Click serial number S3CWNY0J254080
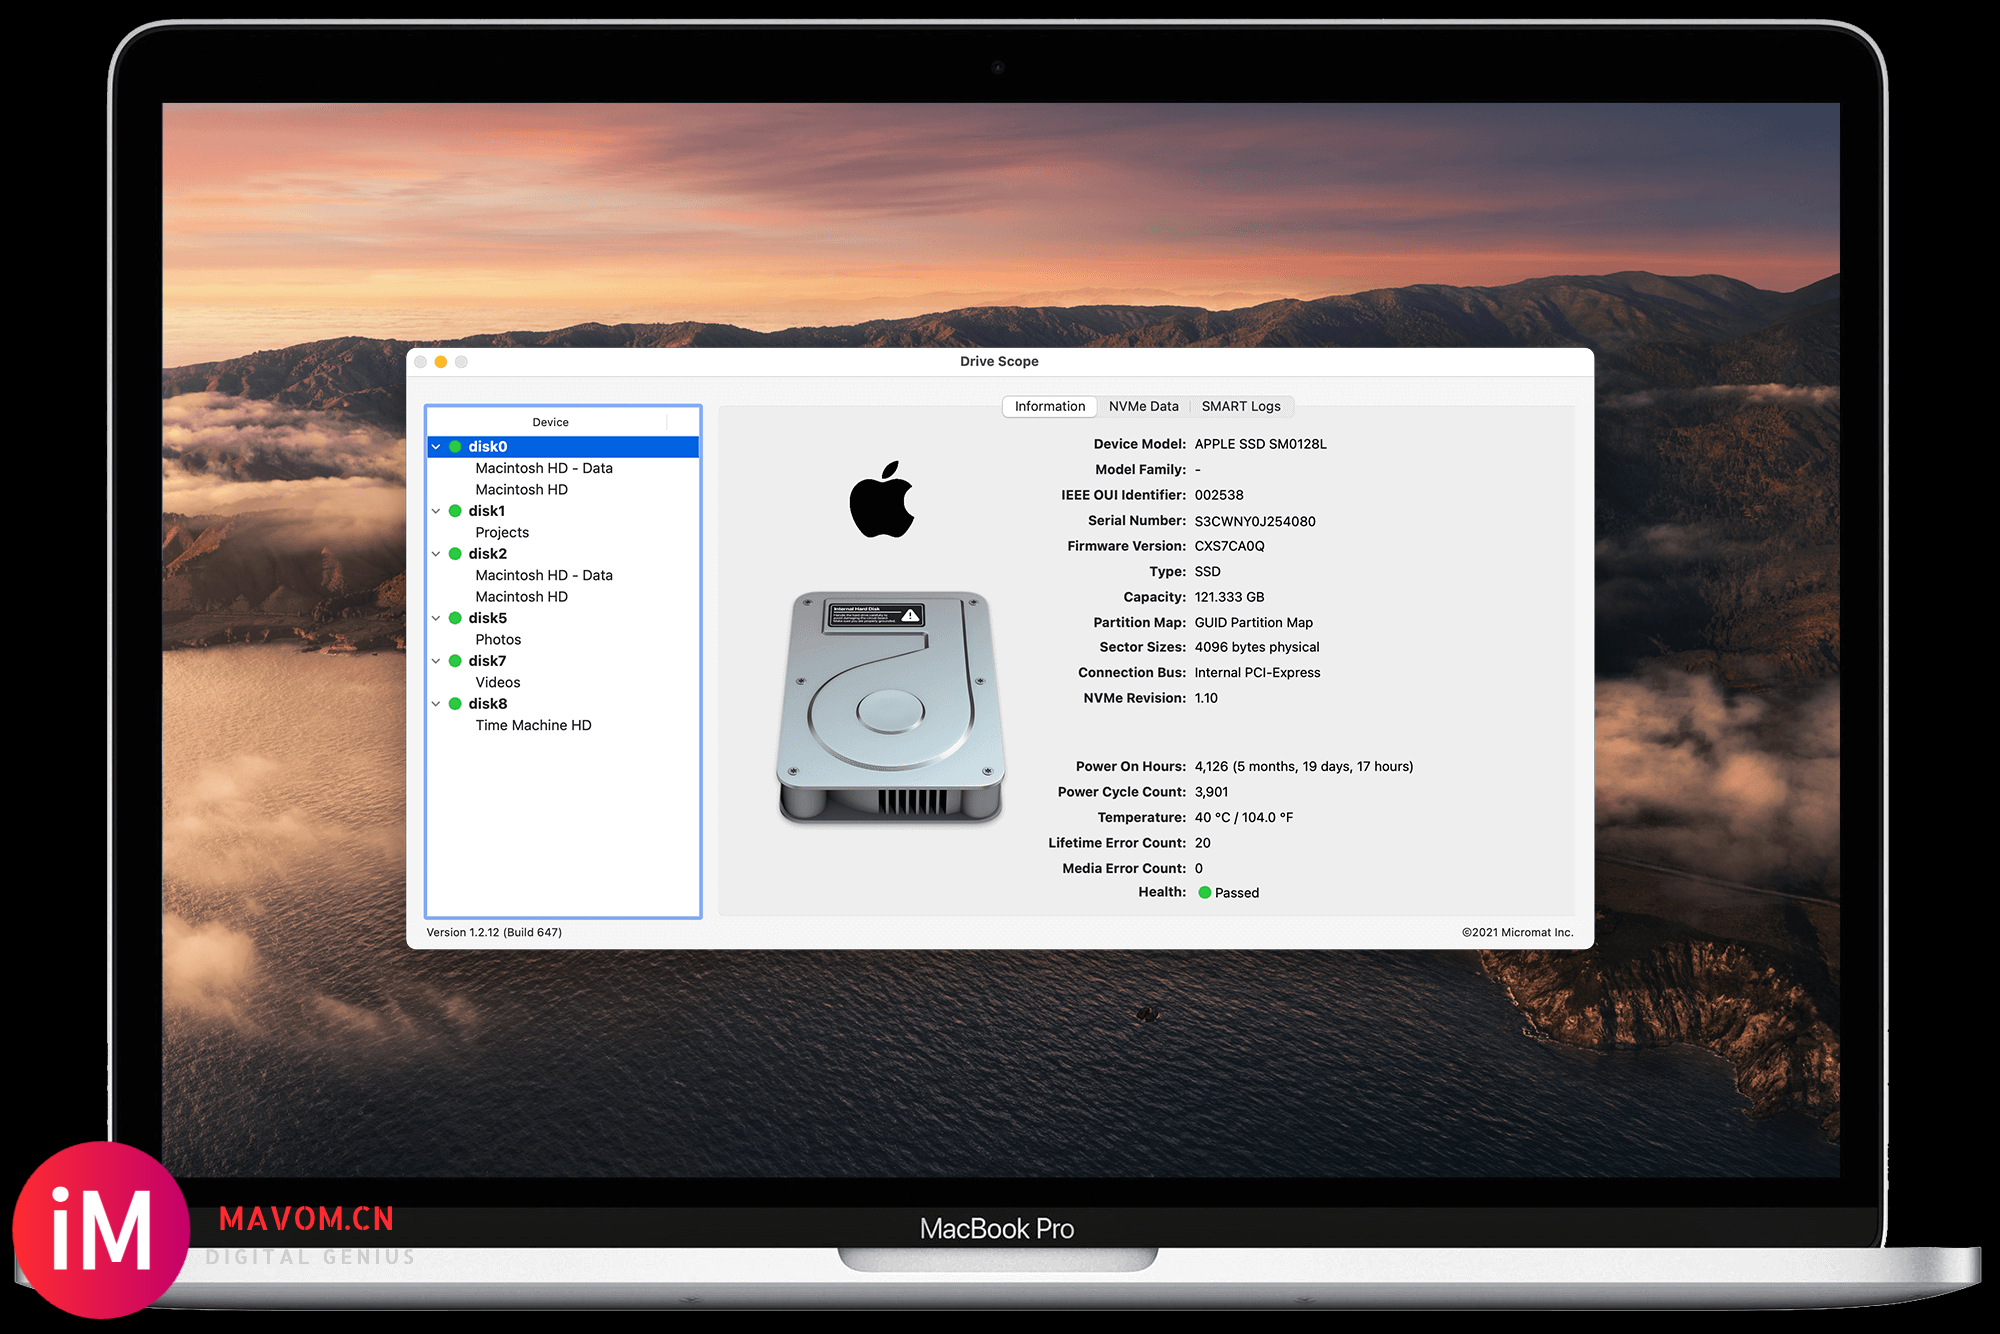The image size is (2000, 1334). (x=1255, y=521)
